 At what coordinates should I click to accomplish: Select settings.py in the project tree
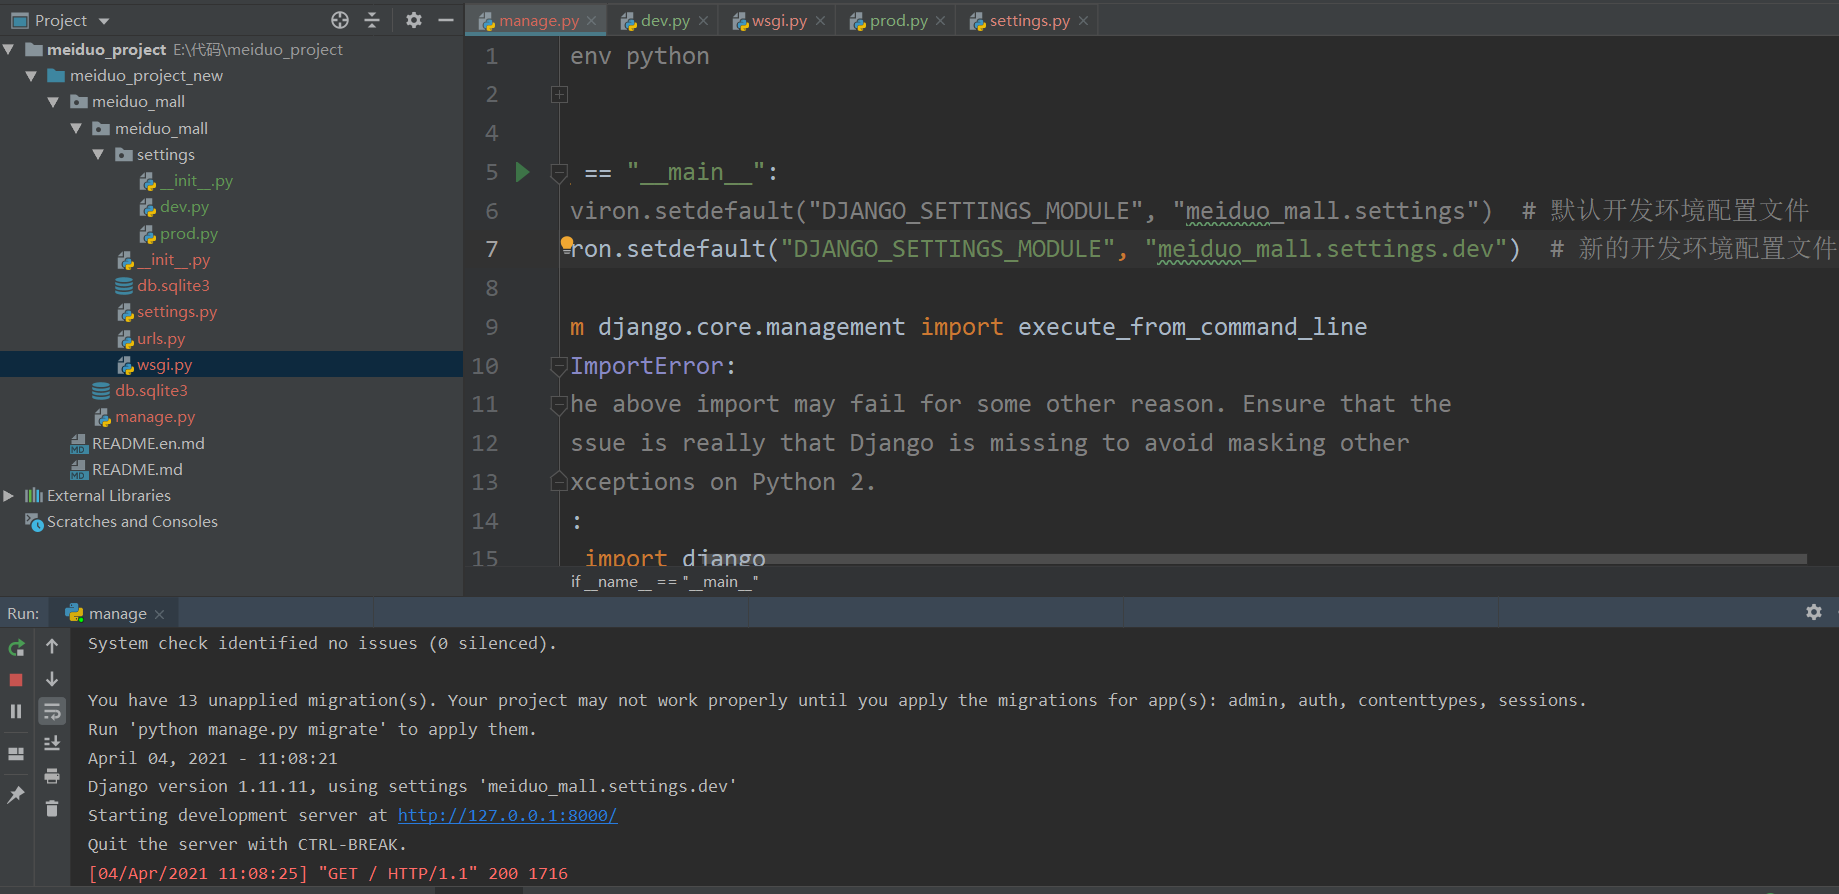click(176, 312)
